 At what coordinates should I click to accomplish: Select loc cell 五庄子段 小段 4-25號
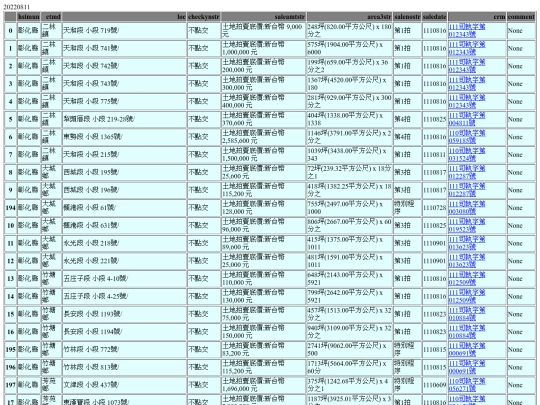[124, 297]
